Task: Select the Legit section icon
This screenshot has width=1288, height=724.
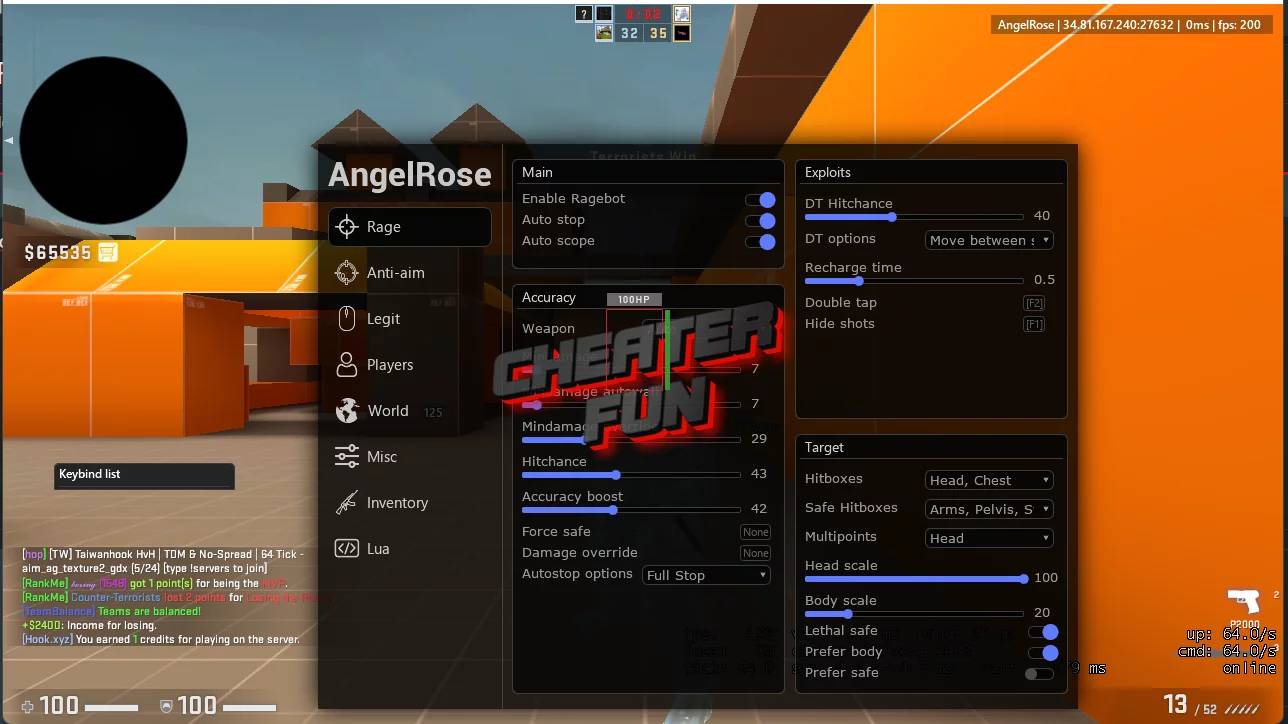Action: pos(346,319)
